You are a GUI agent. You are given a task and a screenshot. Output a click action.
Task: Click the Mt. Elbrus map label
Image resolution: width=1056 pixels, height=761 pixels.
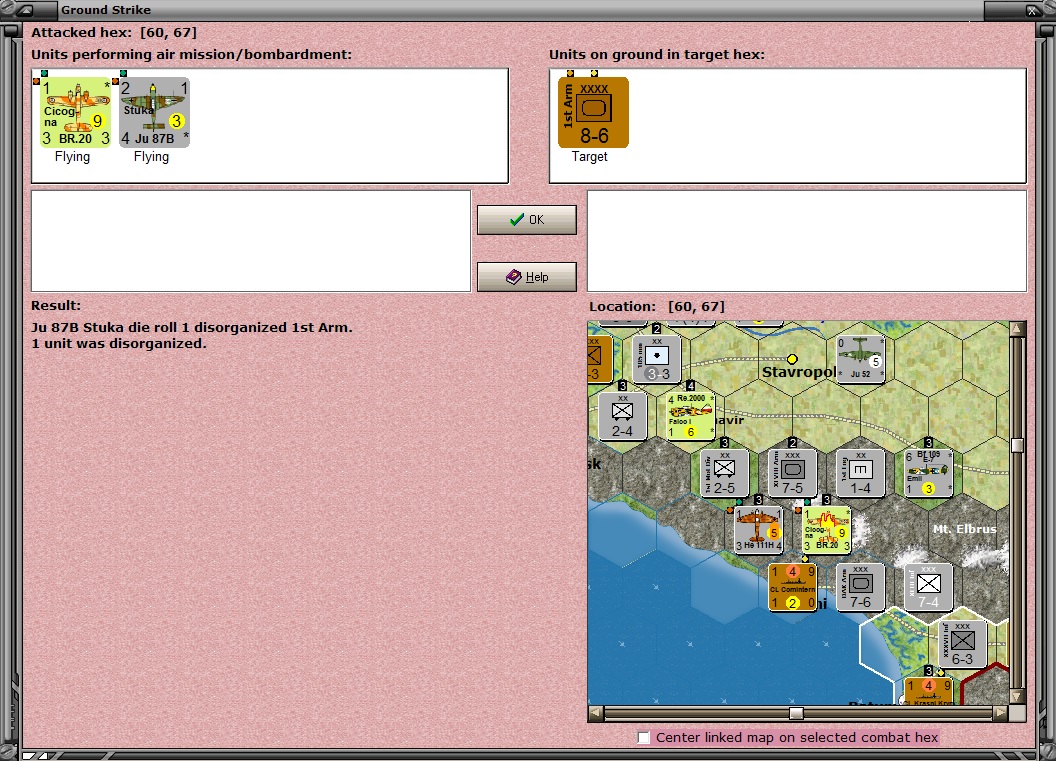tap(964, 529)
